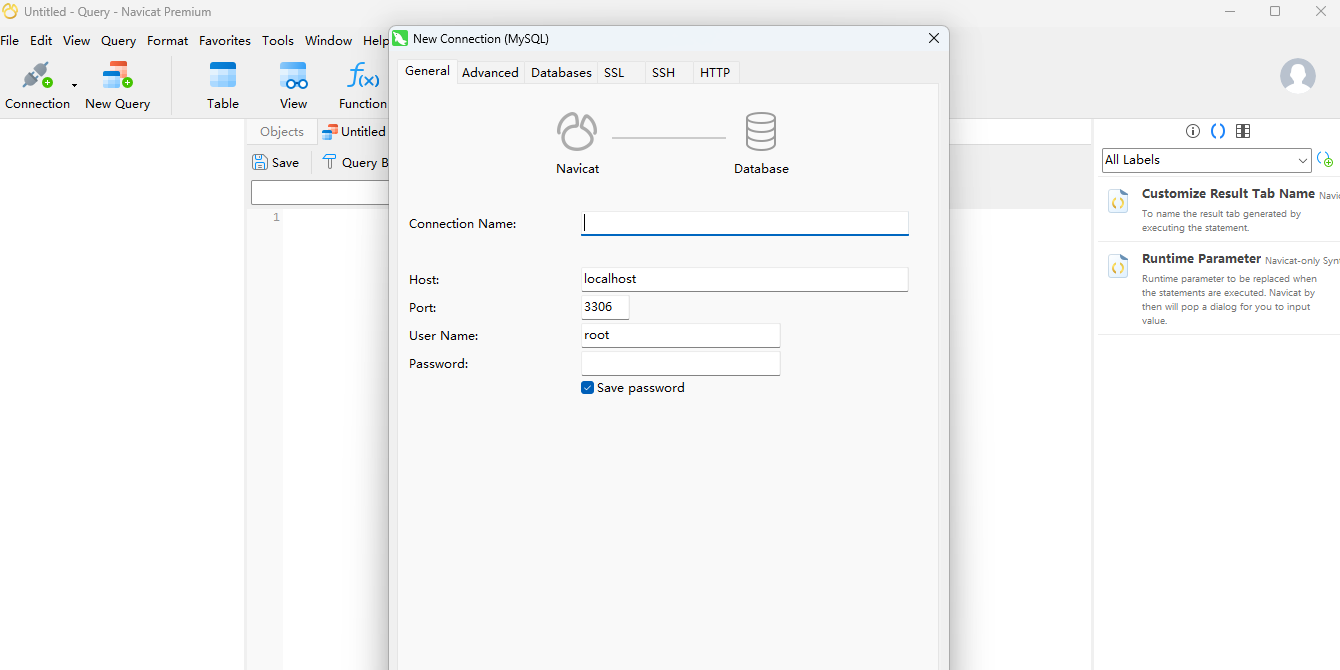Switch to the HTTP tab

[715, 72]
